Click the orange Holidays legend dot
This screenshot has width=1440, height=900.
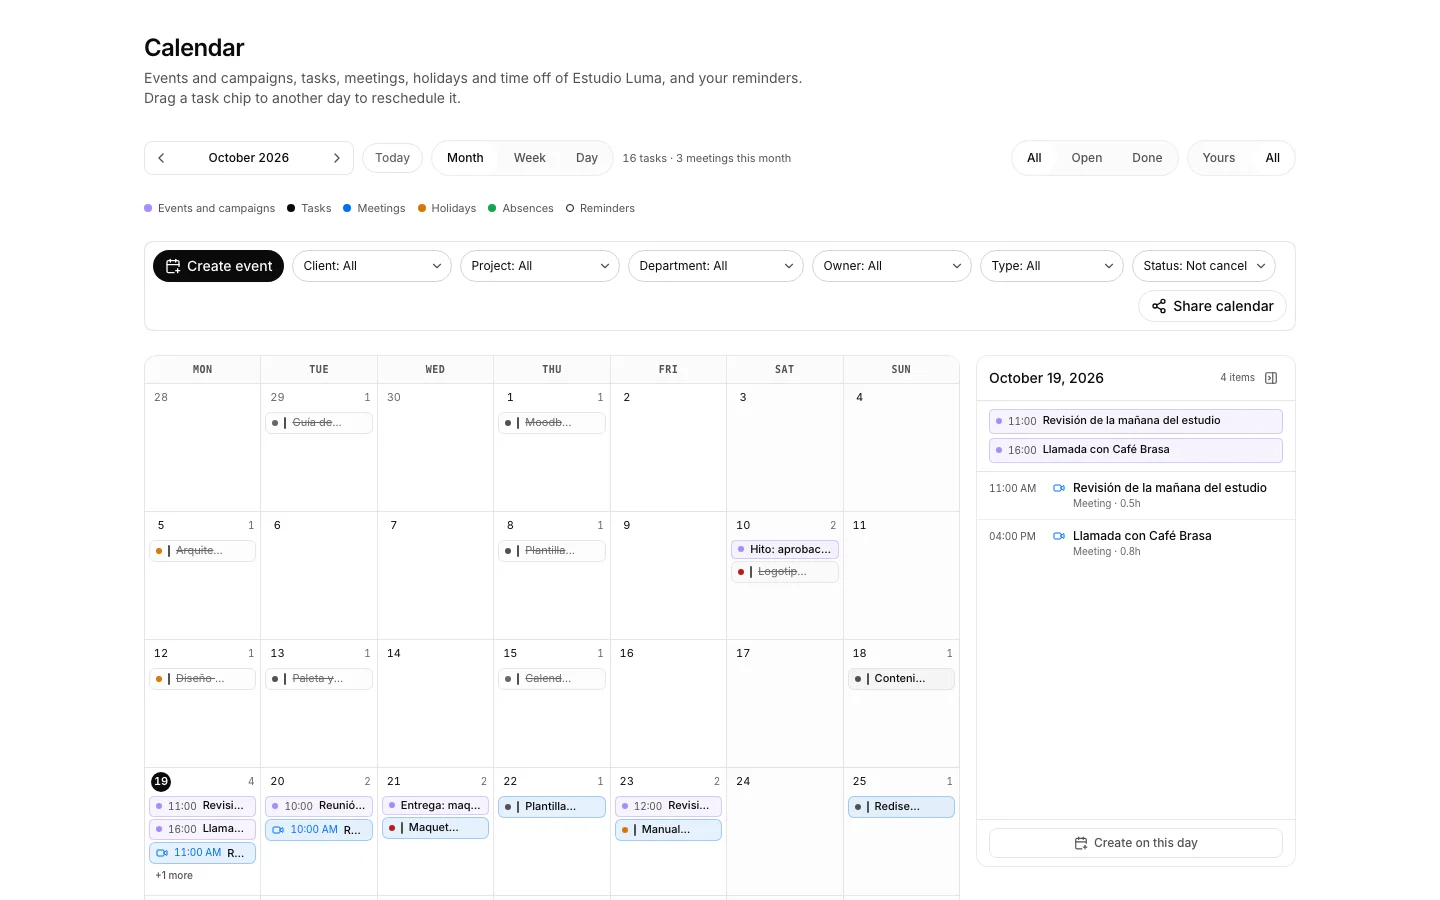tap(422, 208)
